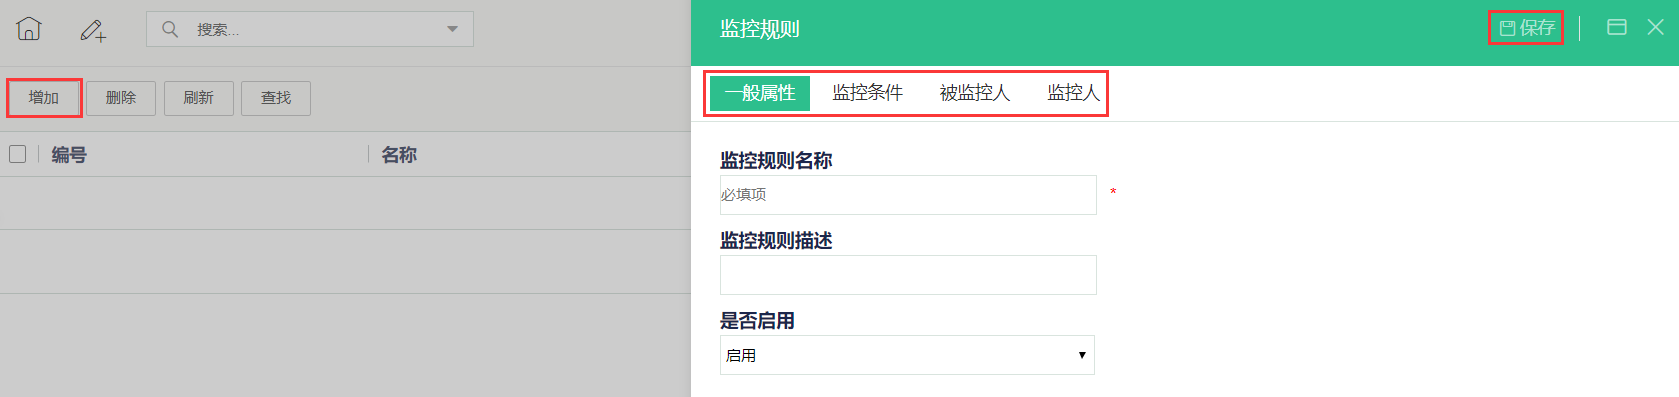
Task: Switch to the 被监控人 tab
Action: [x=975, y=93]
